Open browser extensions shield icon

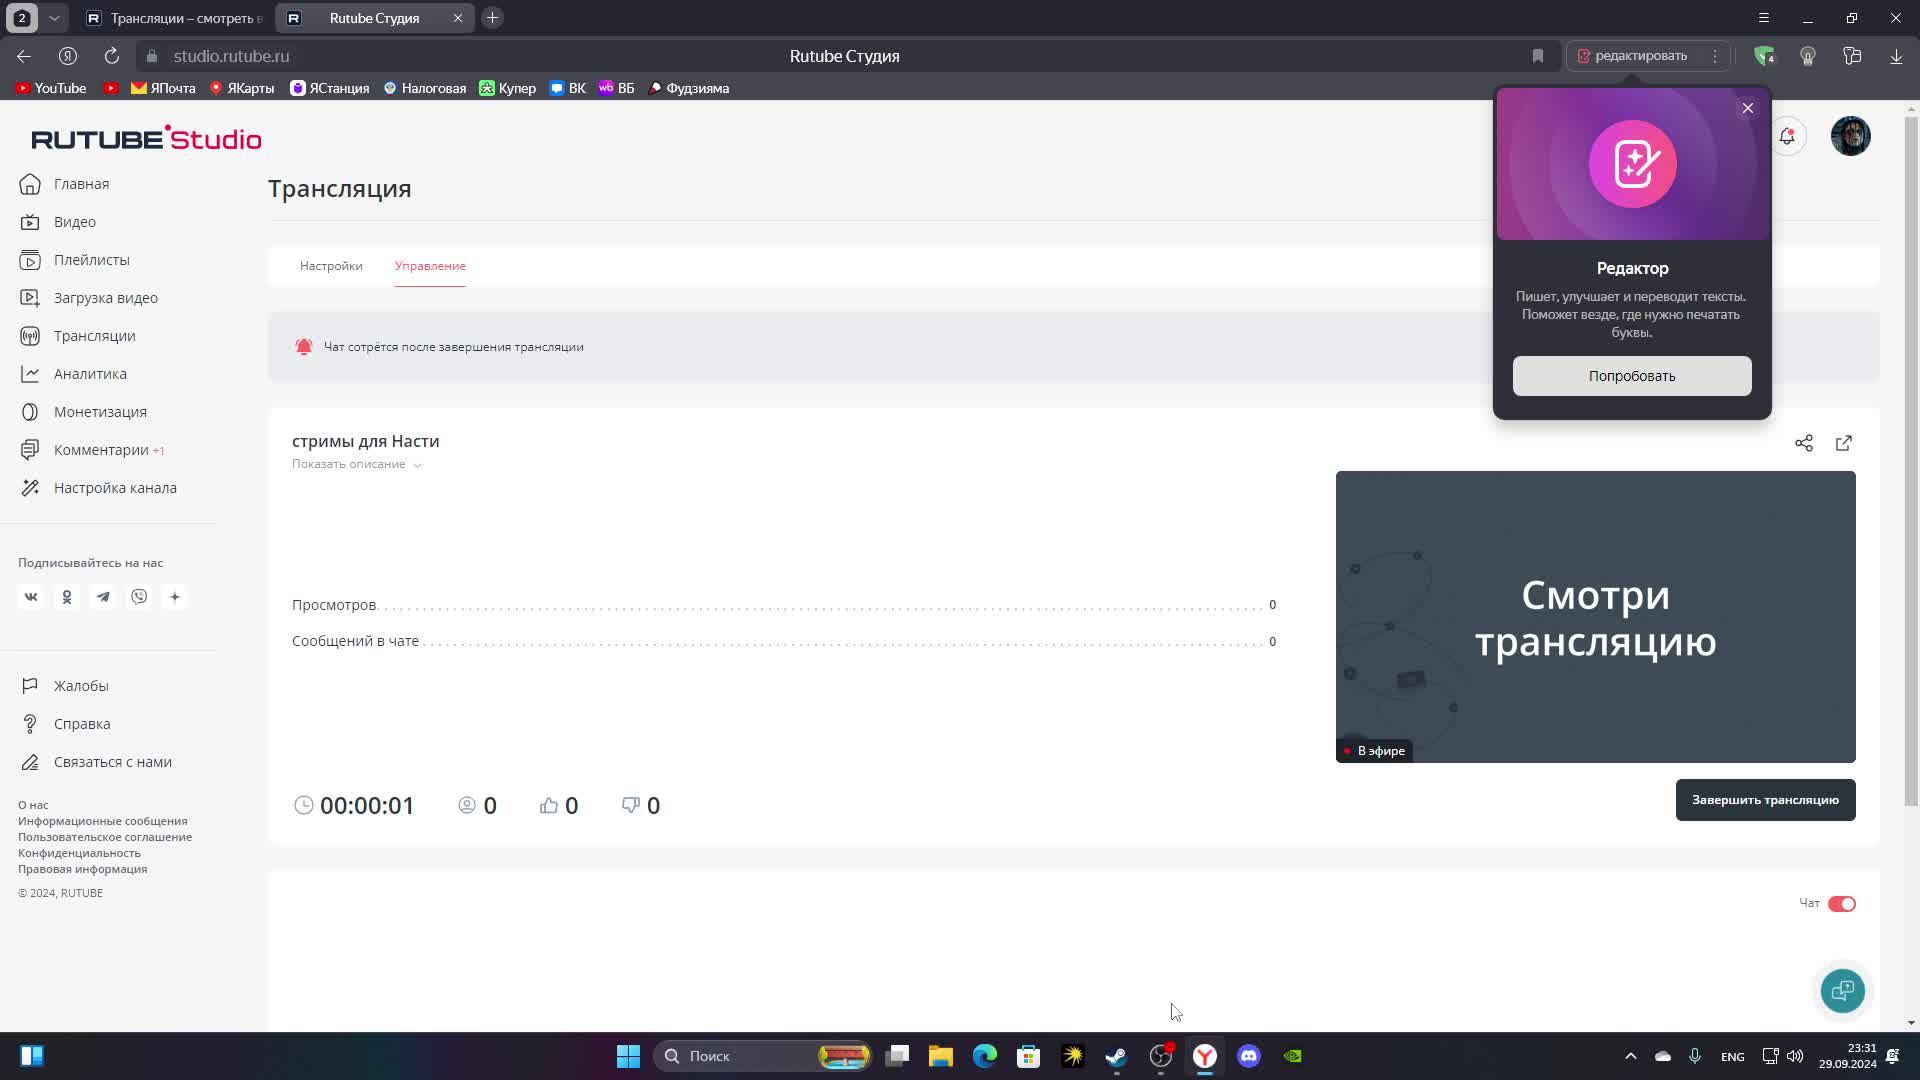[x=1764, y=56]
